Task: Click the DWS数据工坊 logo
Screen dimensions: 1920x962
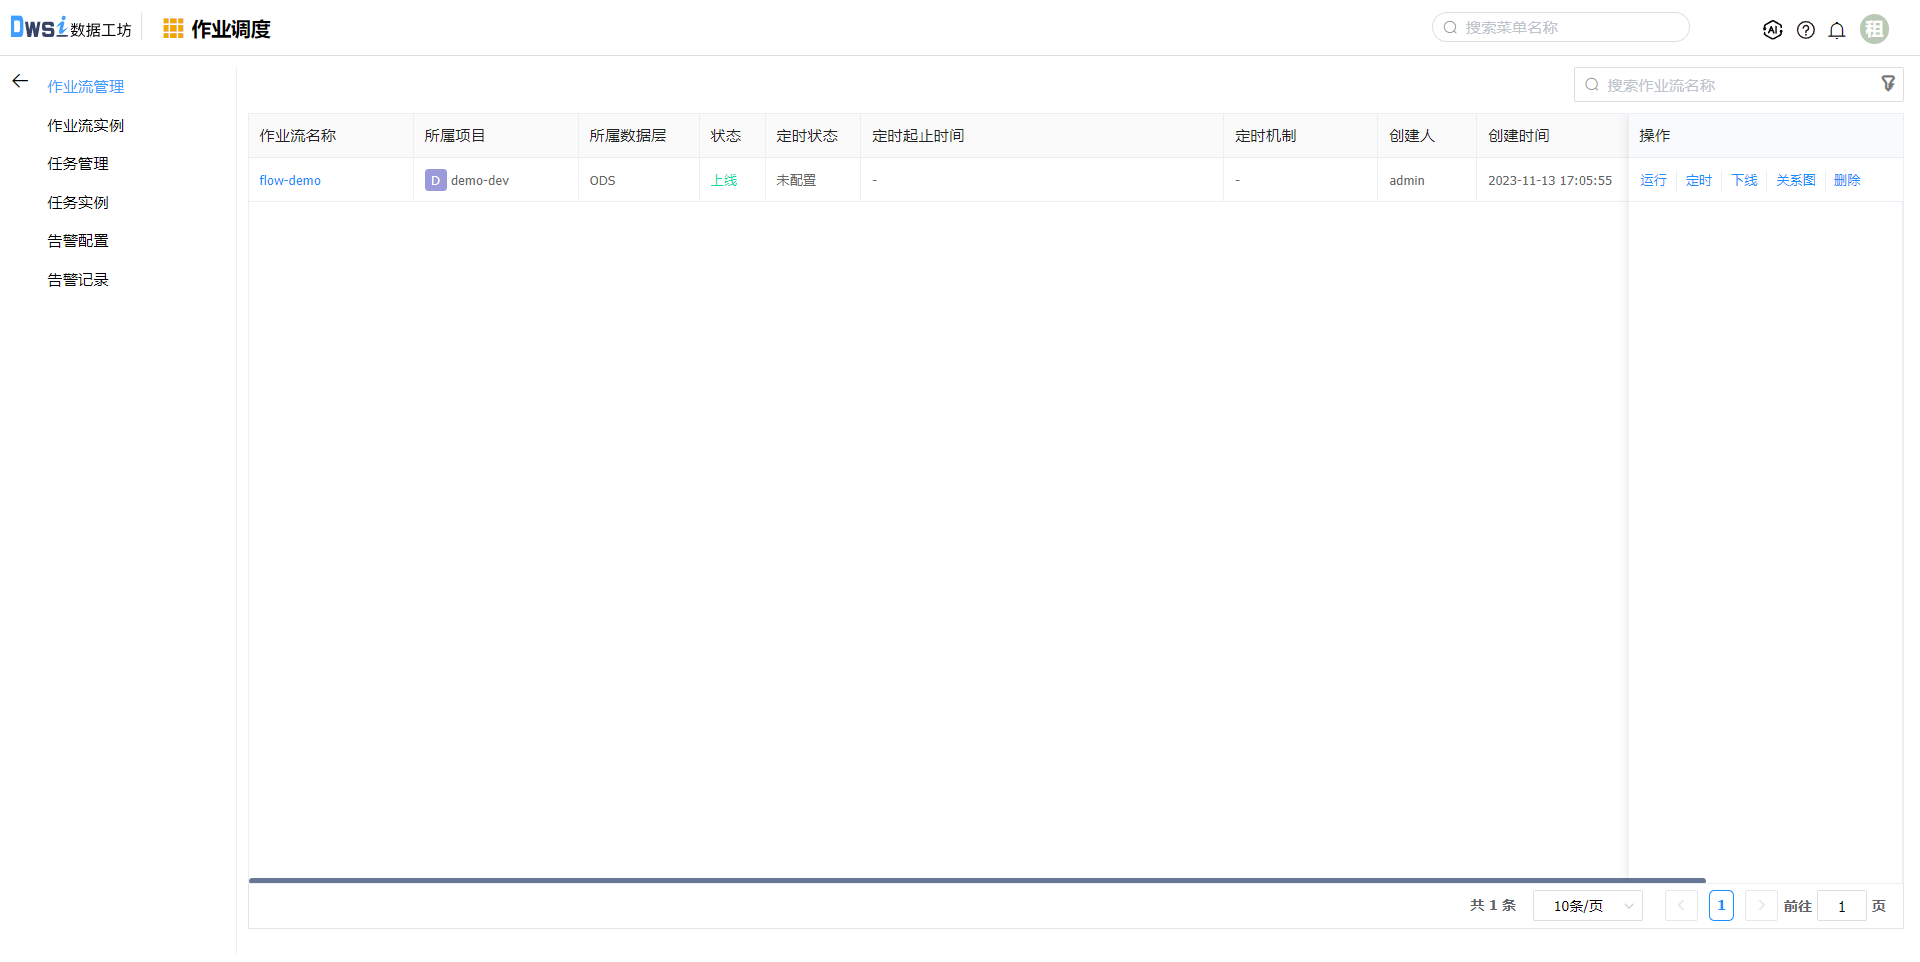Action: [x=70, y=28]
